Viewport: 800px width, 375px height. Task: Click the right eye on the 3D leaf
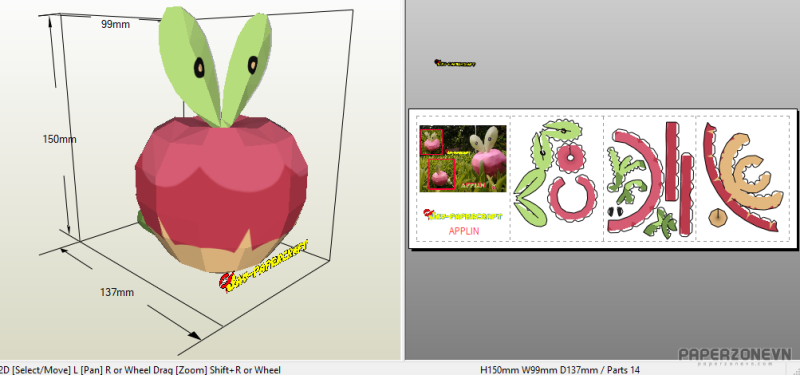(x=253, y=65)
